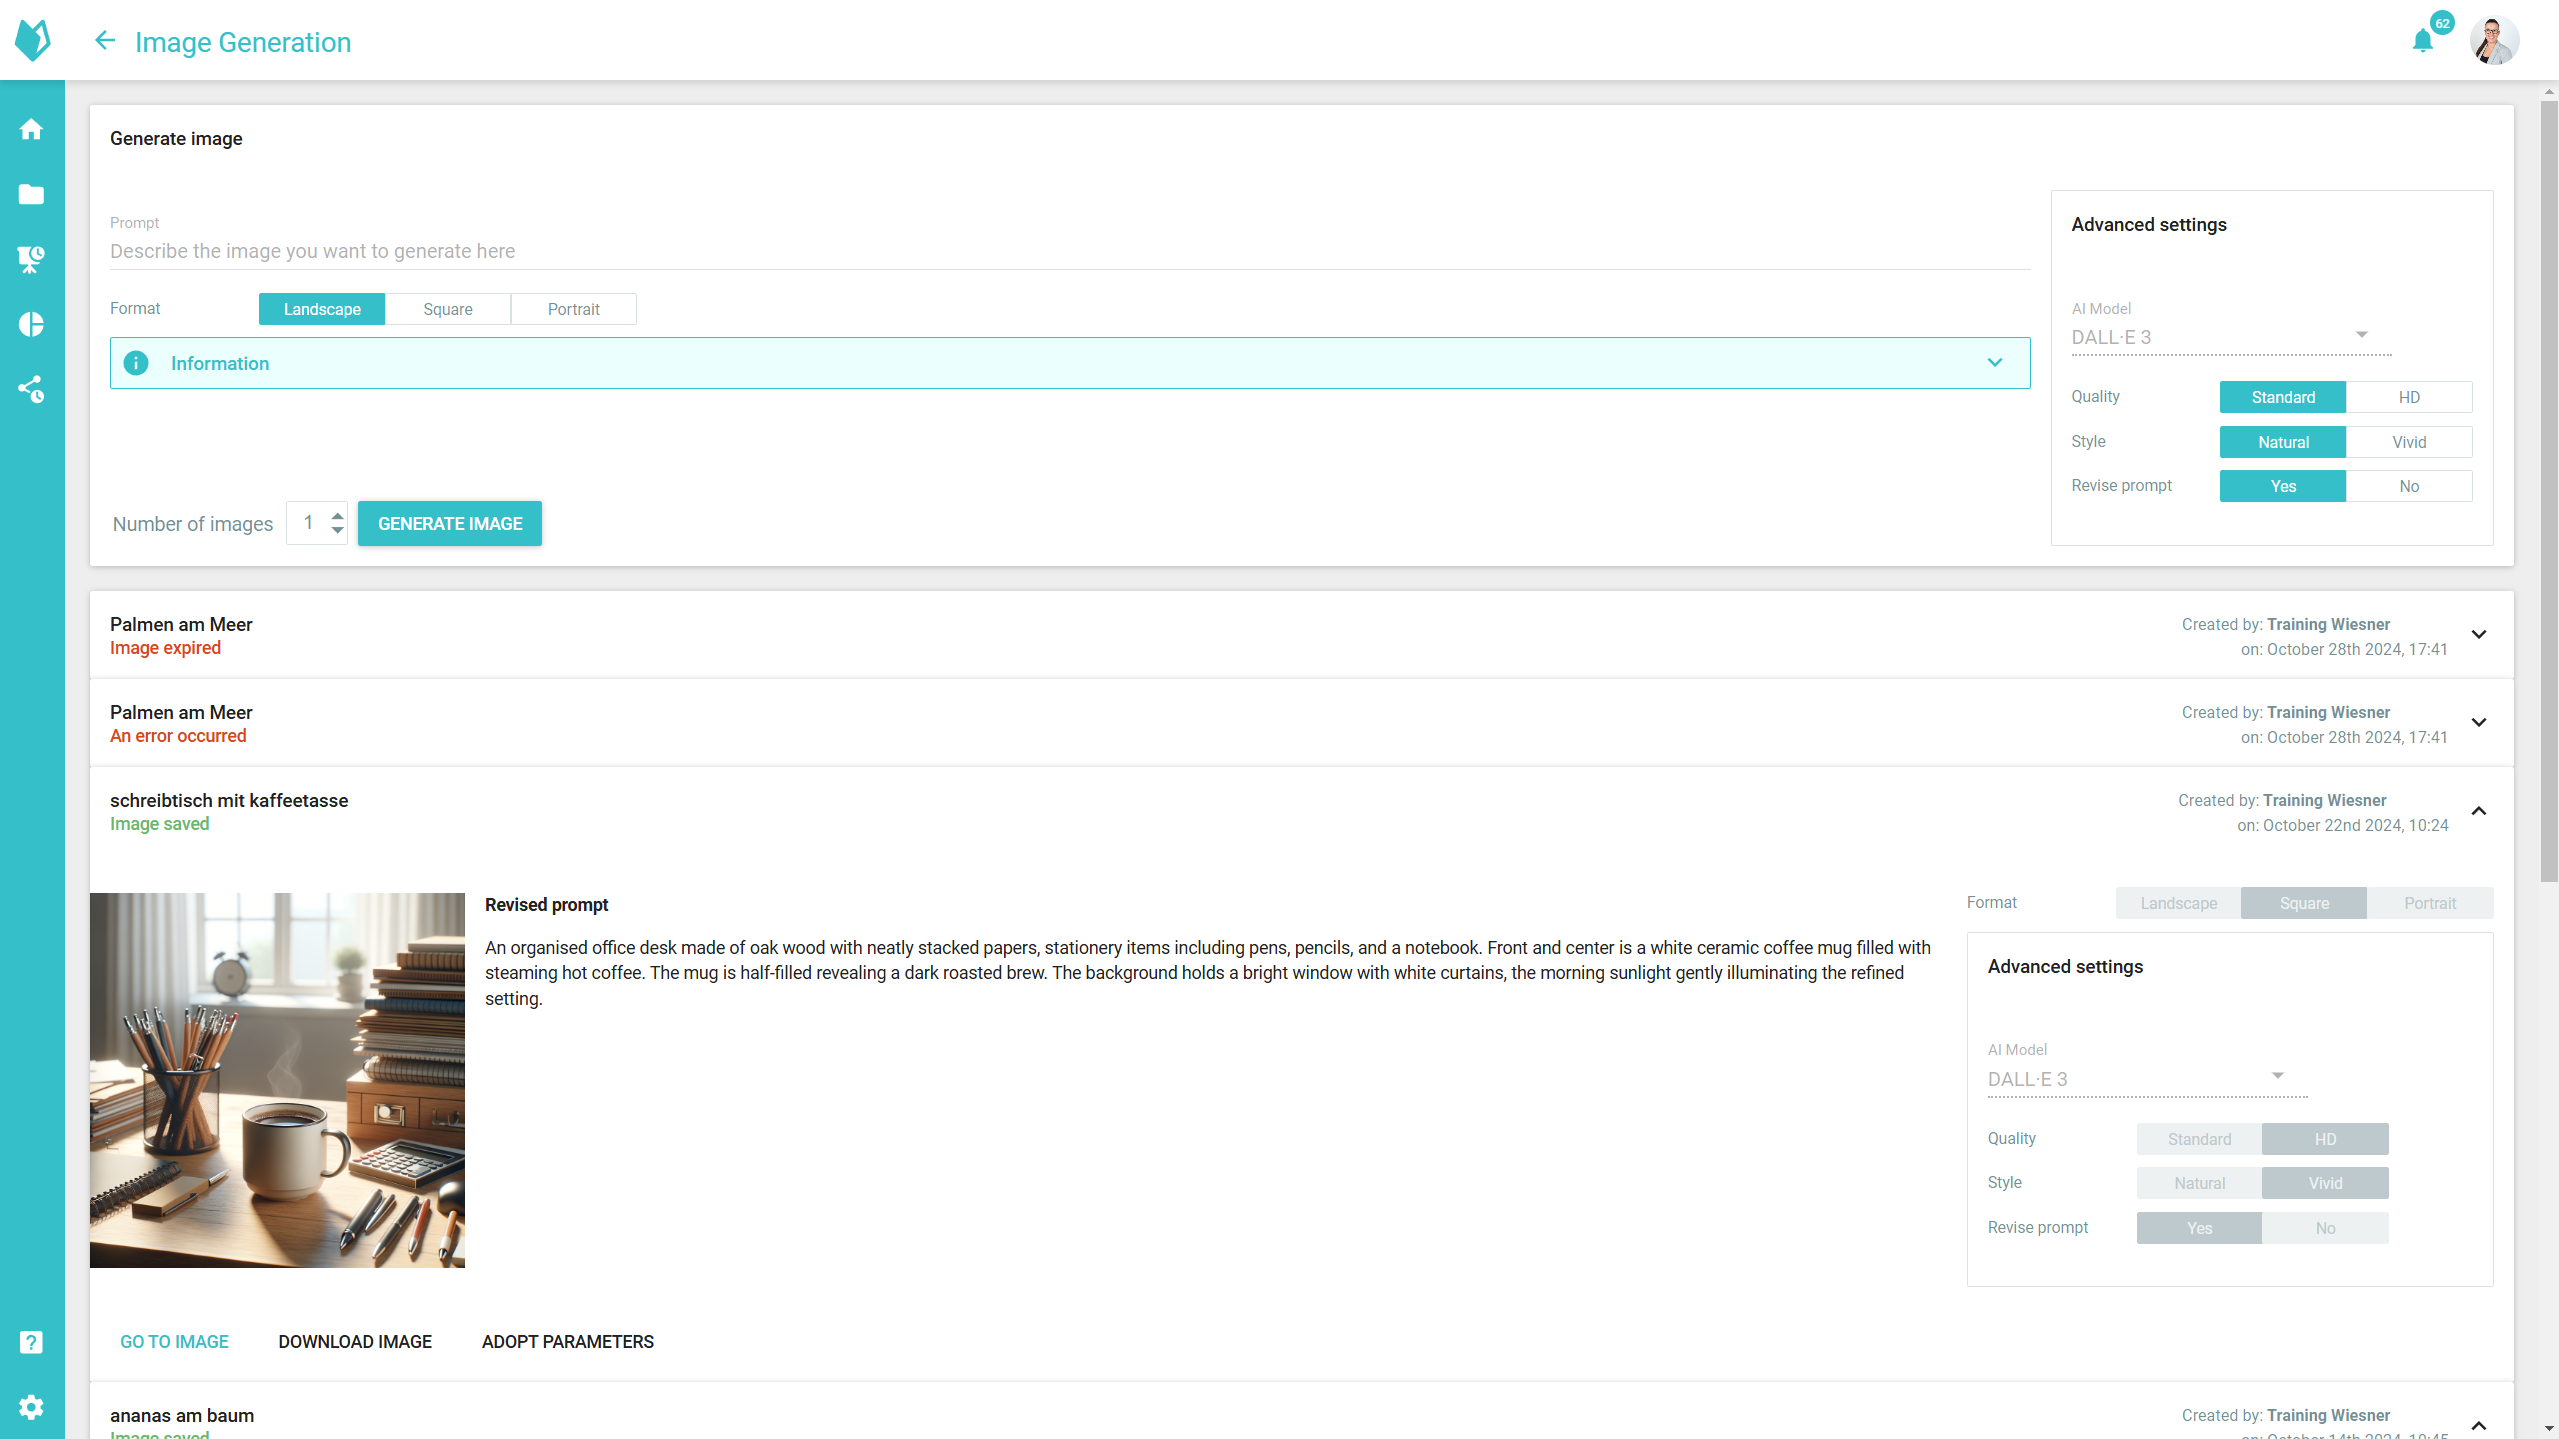Open notifications bell with 62 badge
The image size is (2559, 1439).
coord(2422,41)
